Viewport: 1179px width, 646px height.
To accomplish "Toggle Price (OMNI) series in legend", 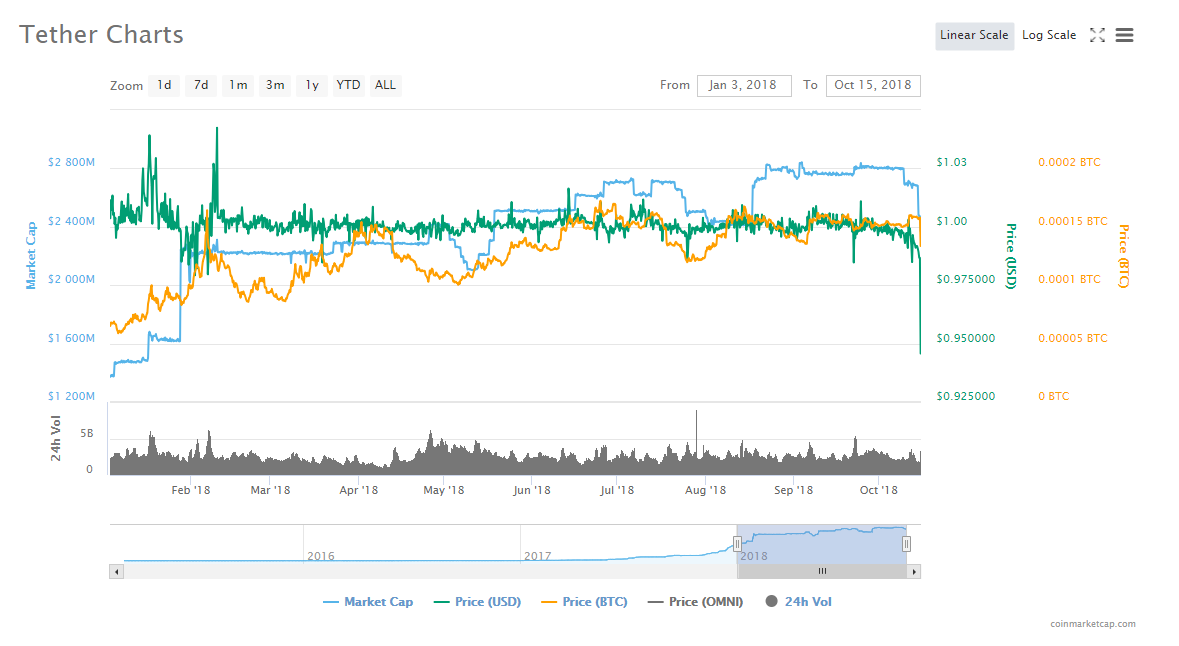I will click(x=696, y=602).
